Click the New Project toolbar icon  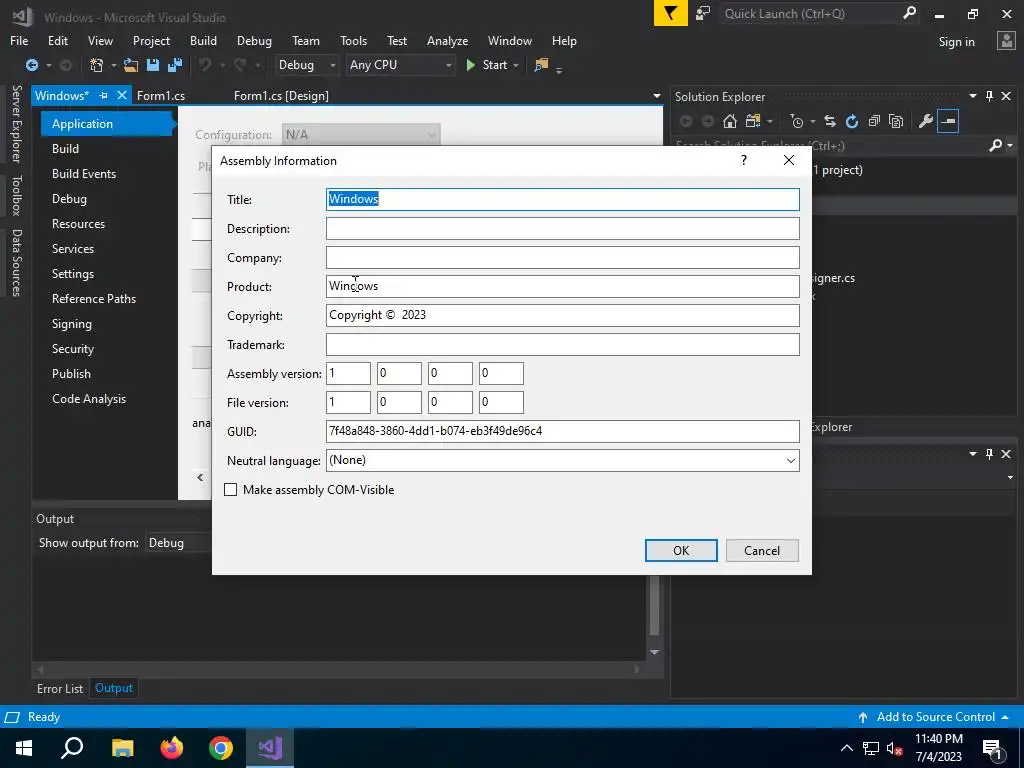coord(97,65)
